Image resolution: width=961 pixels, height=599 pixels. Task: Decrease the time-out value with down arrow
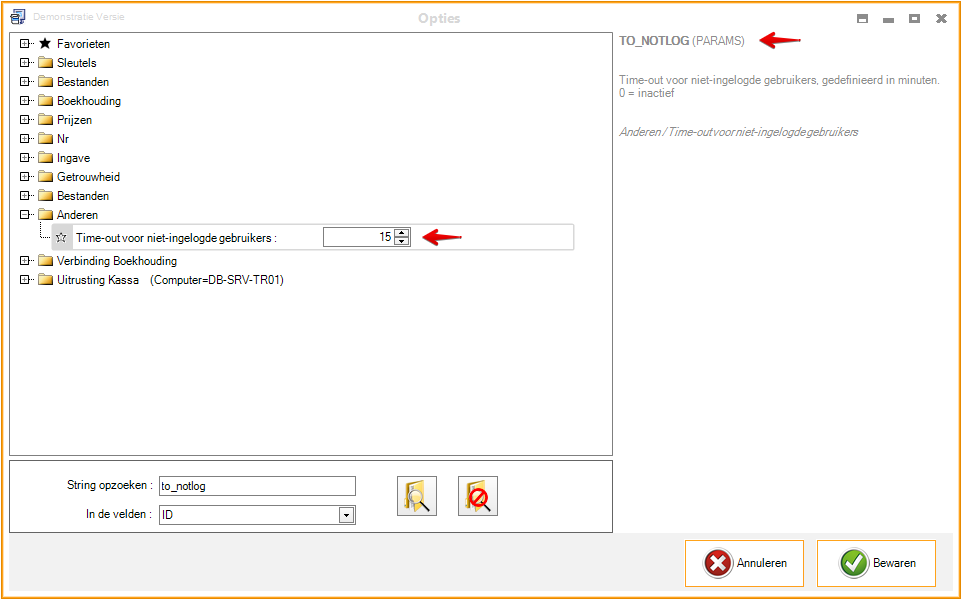coord(402,242)
